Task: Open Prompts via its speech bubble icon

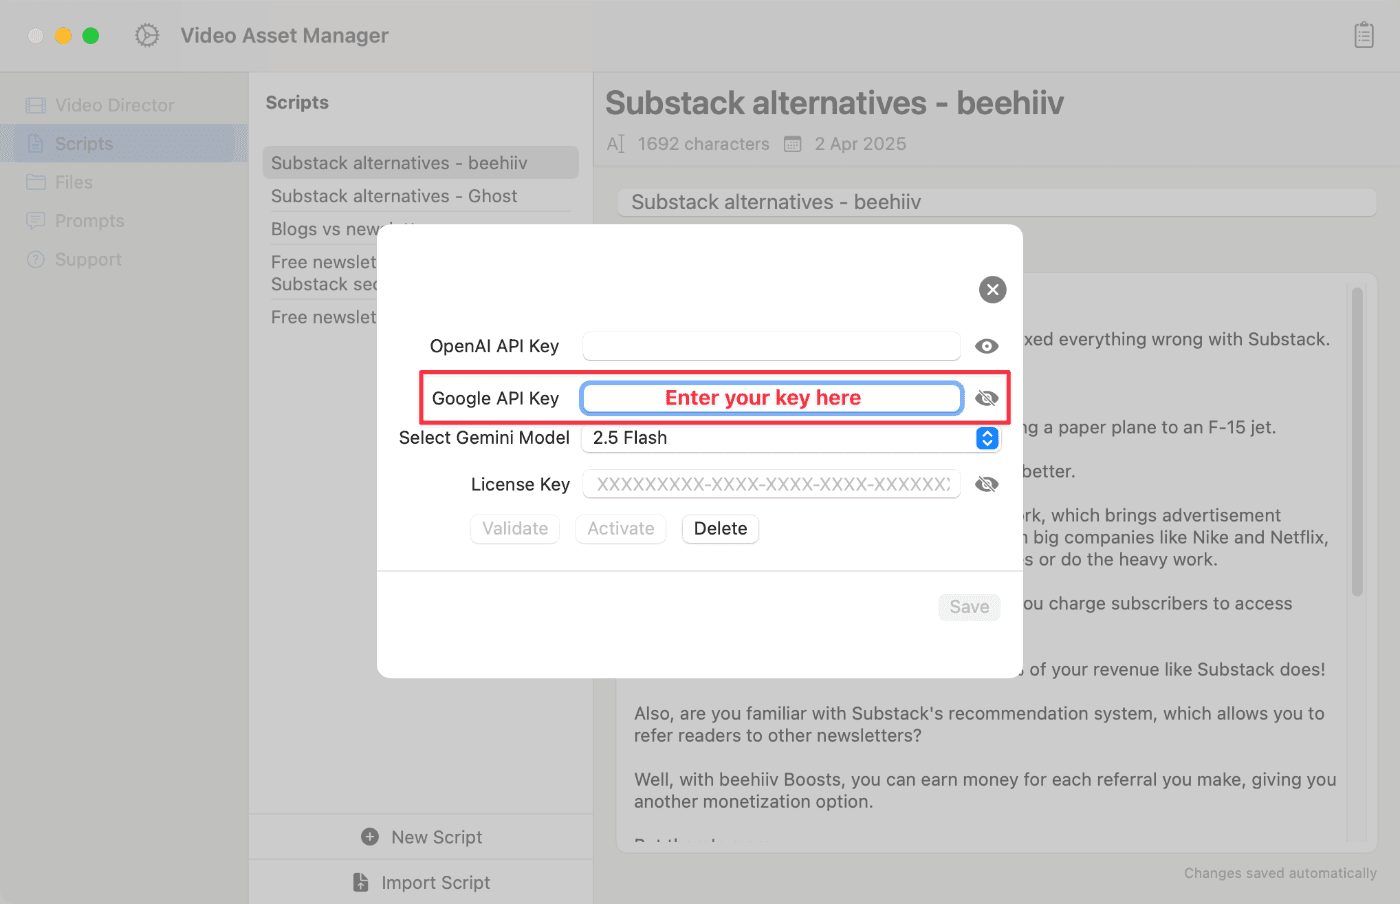Action: pyautogui.click(x=36, y=220)
